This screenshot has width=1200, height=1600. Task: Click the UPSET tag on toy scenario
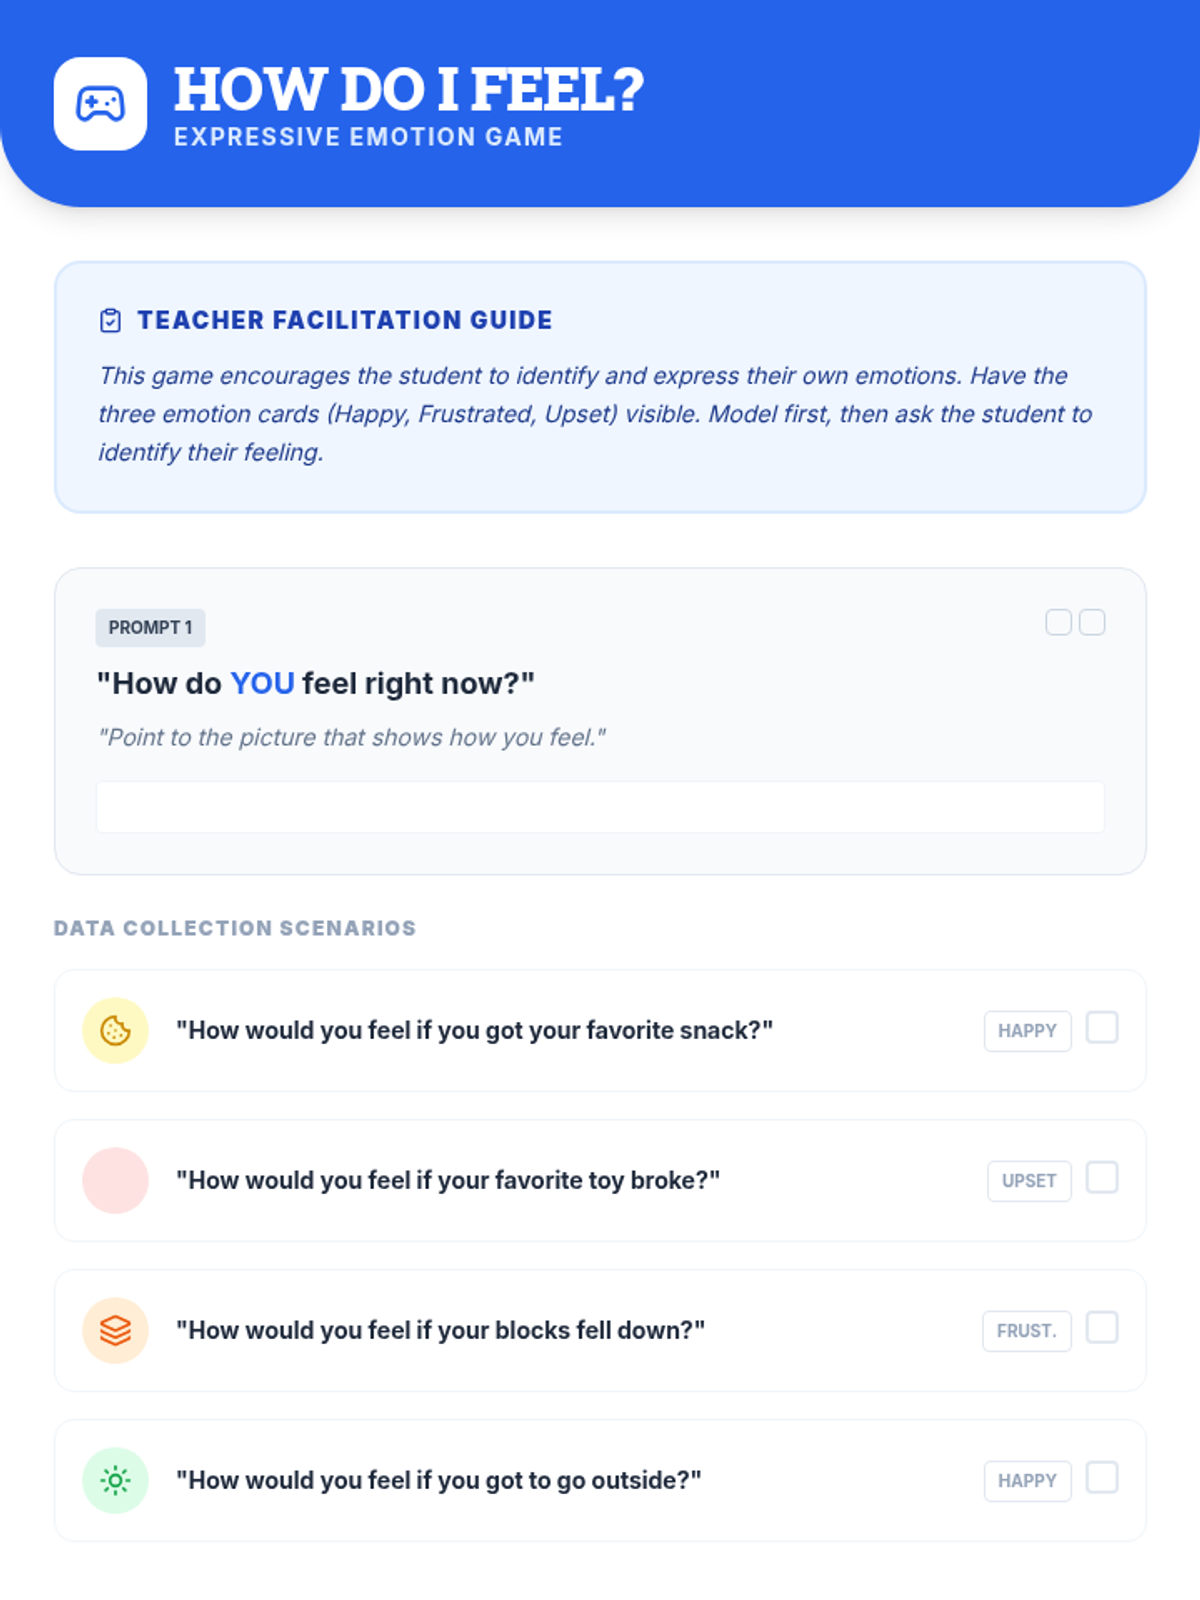[1029, 1181]
